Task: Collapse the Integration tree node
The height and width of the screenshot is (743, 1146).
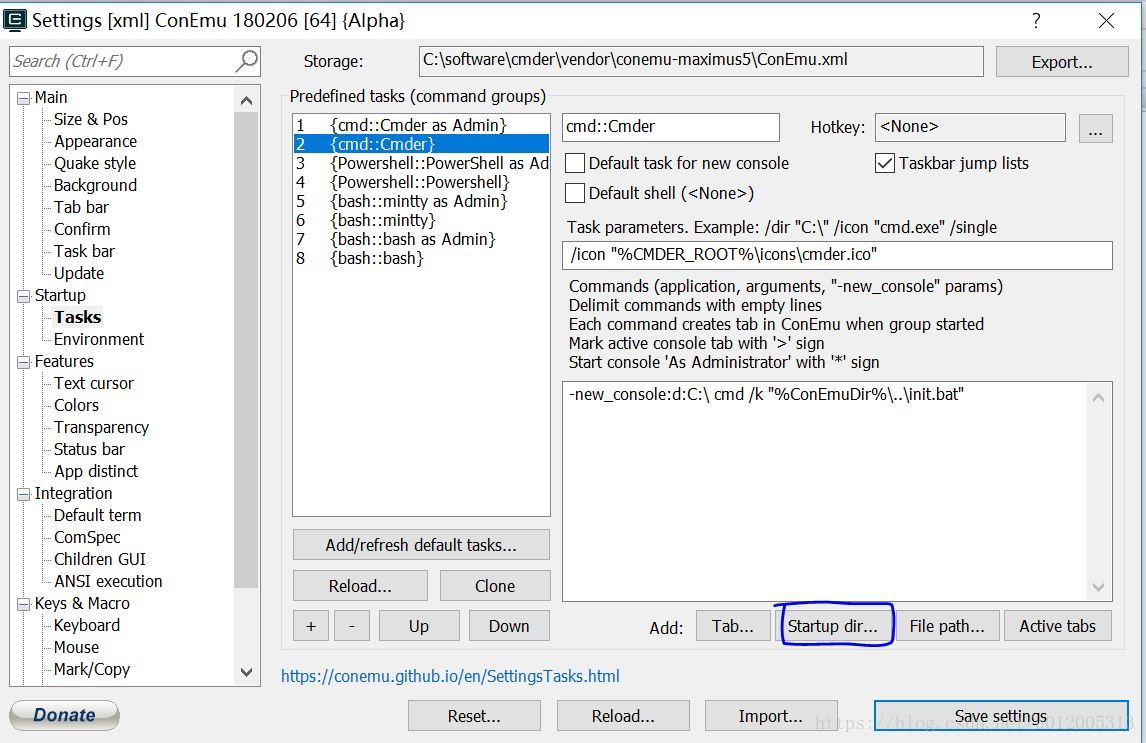Action: pyautogui.click(x=24, y=494)
